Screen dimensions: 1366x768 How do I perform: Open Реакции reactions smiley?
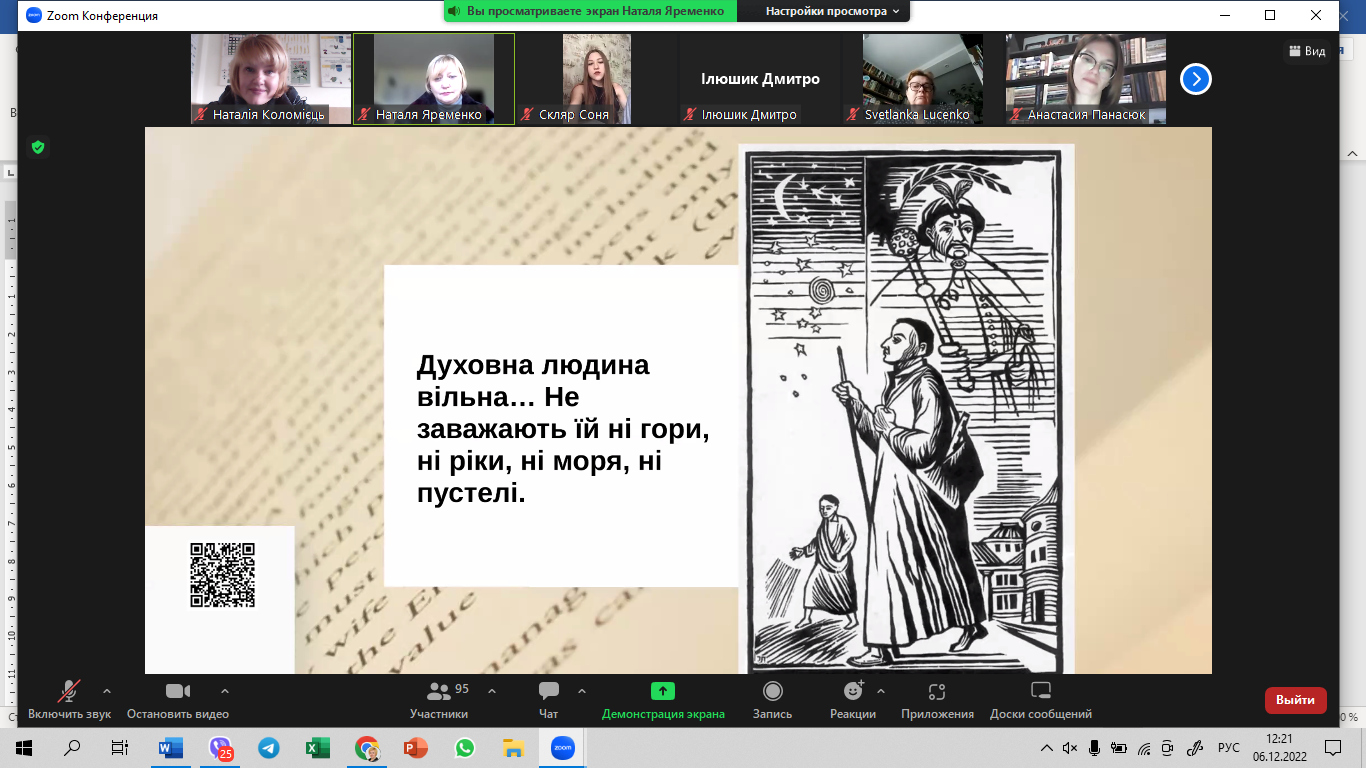[853, 691]
